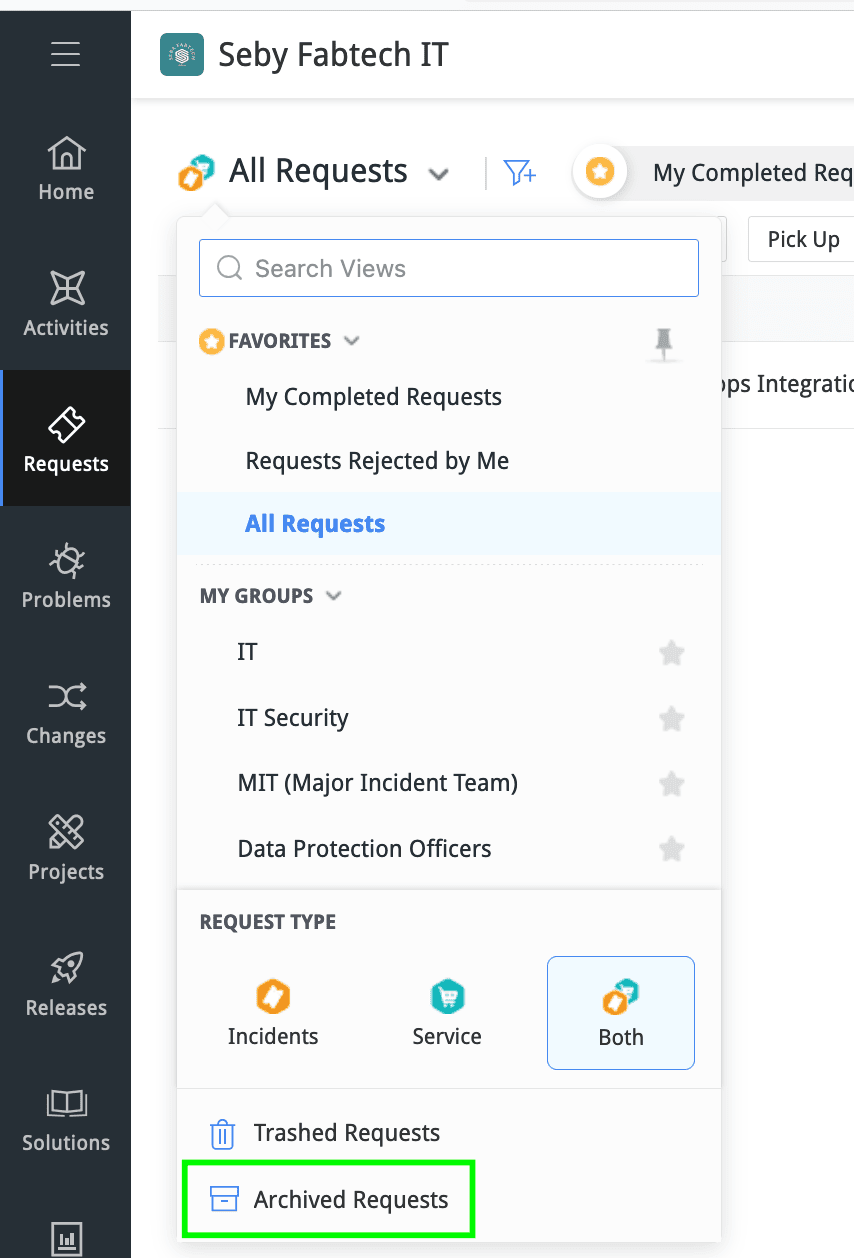Navigate to the Changes module
854x1258 pixels.
[x=66, y=712]
